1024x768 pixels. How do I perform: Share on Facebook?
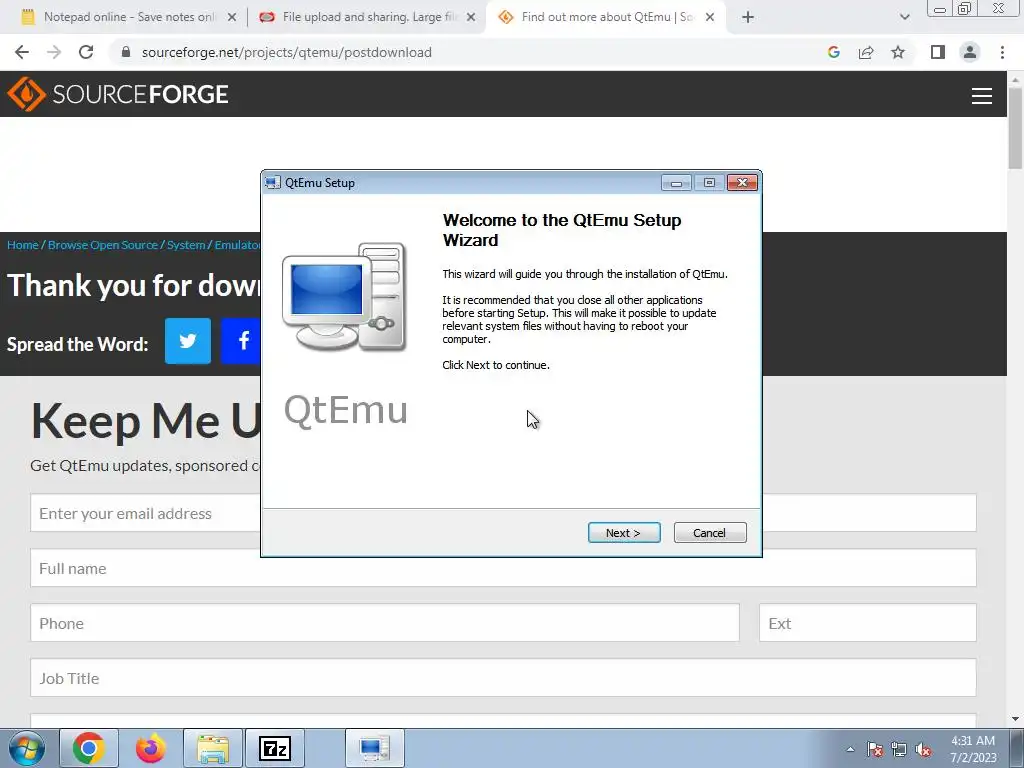(241, 341)
